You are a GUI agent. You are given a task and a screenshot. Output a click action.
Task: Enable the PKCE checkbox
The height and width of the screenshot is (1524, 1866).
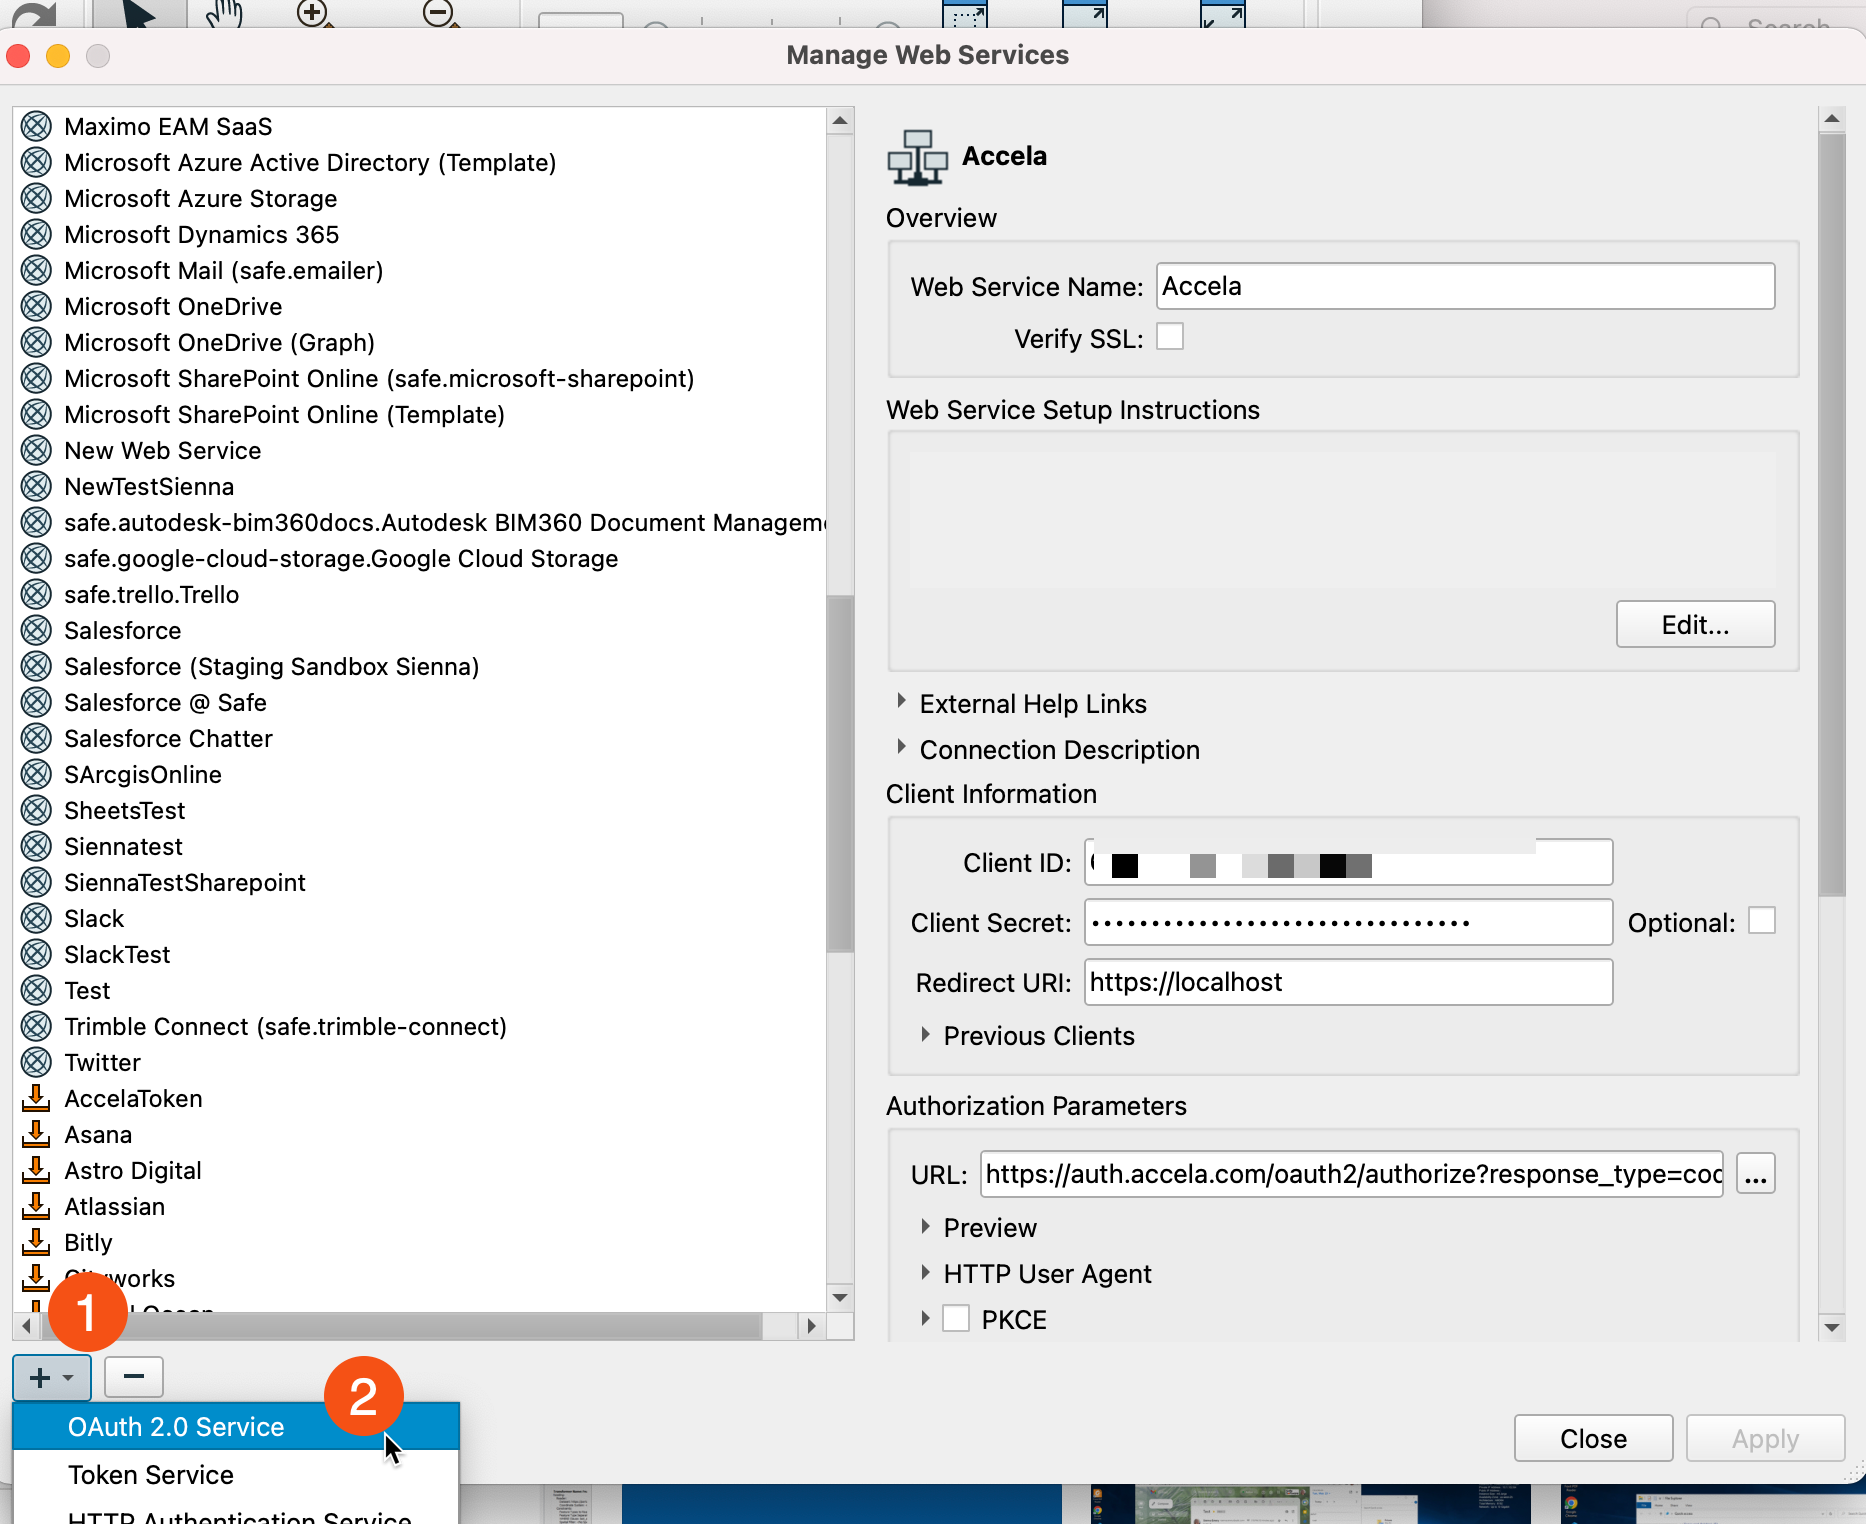point(956,1319)
